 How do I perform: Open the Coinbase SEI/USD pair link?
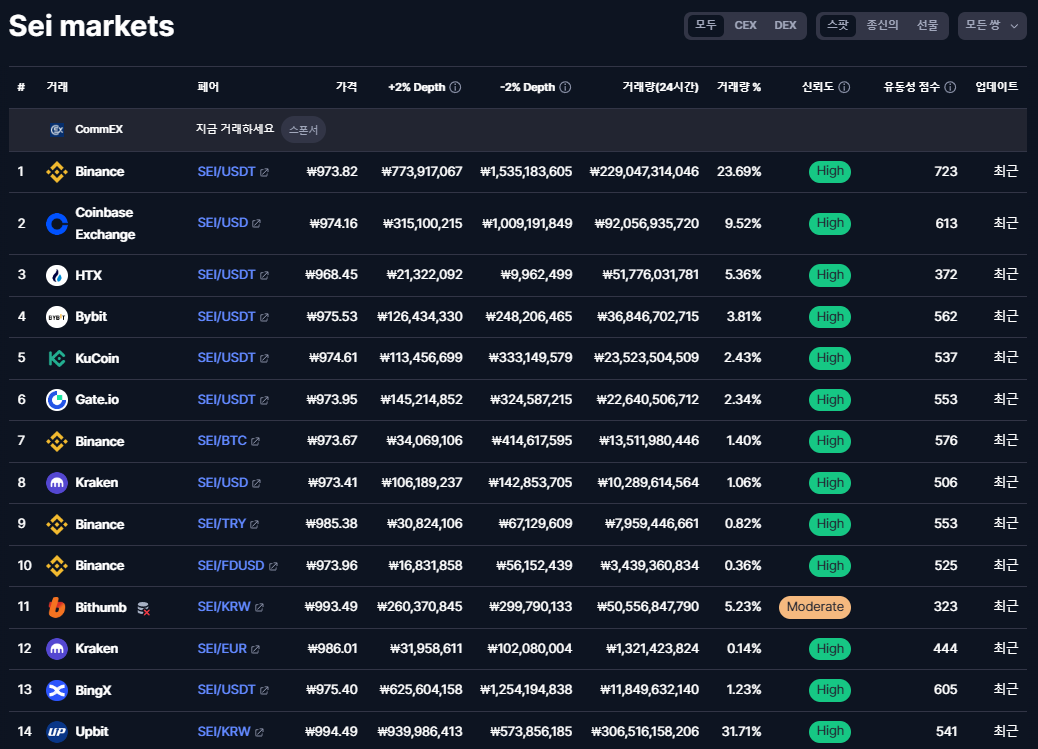pyautogui.click(x=222, y=223)
